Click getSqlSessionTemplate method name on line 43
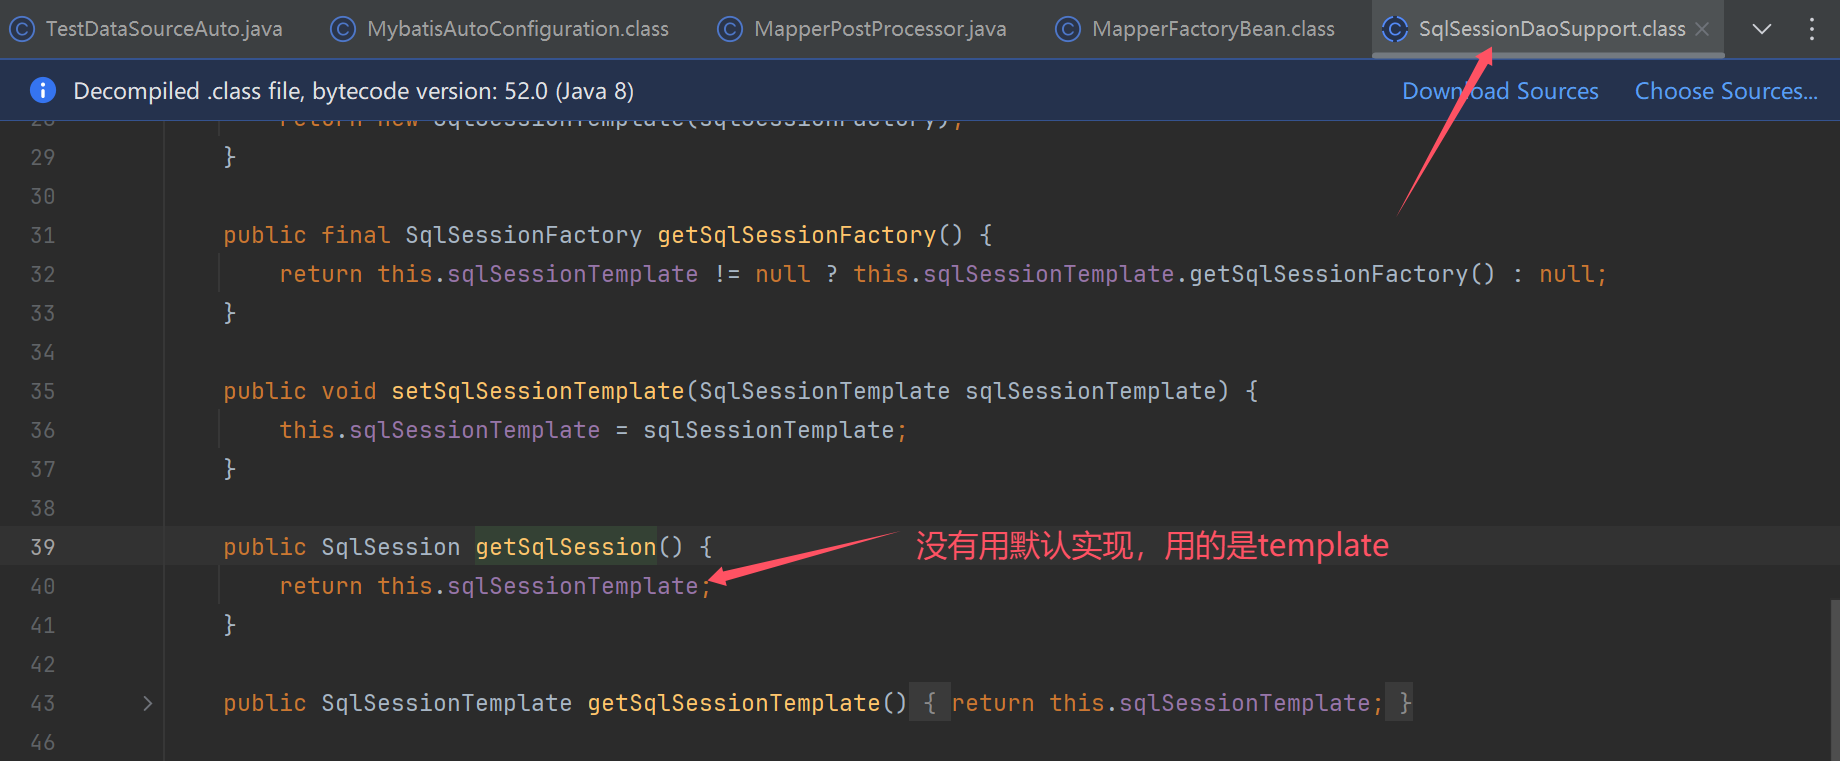1840x761 pixels. [734, 703]
